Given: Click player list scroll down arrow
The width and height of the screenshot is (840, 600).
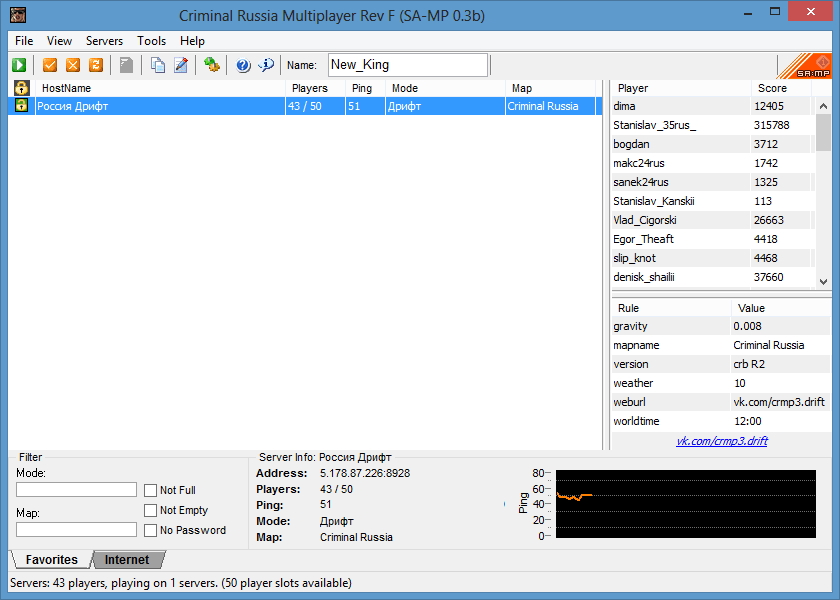Looking at the screenshot, I should point(823,281).
